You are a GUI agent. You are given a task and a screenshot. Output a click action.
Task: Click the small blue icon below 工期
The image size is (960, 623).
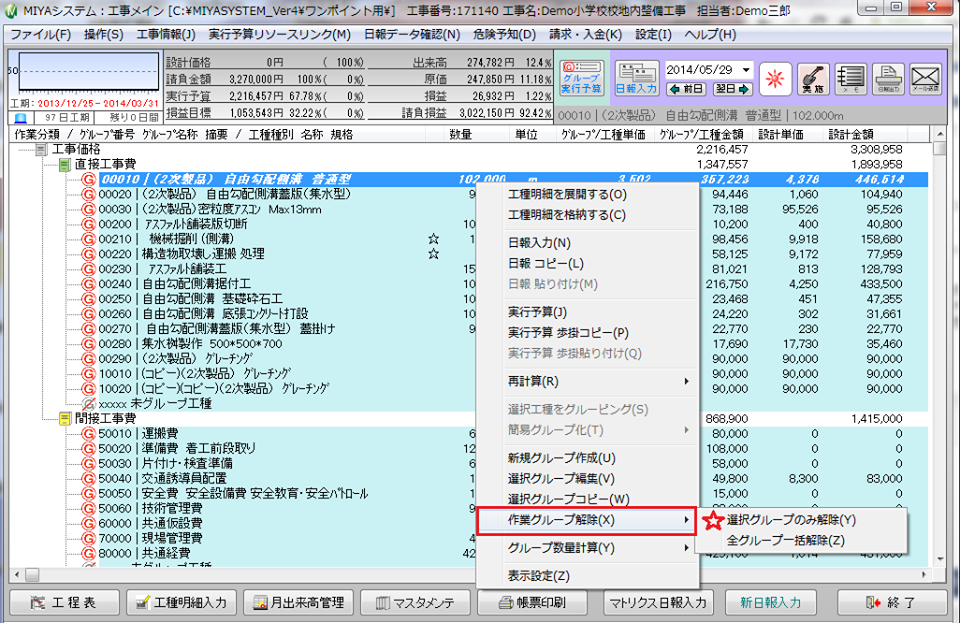tap(20, 118)
